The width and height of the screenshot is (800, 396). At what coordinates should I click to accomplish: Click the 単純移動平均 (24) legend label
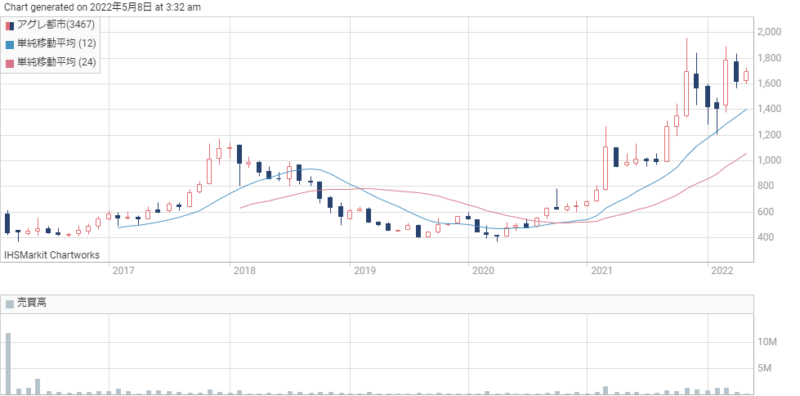pos(56,62)
